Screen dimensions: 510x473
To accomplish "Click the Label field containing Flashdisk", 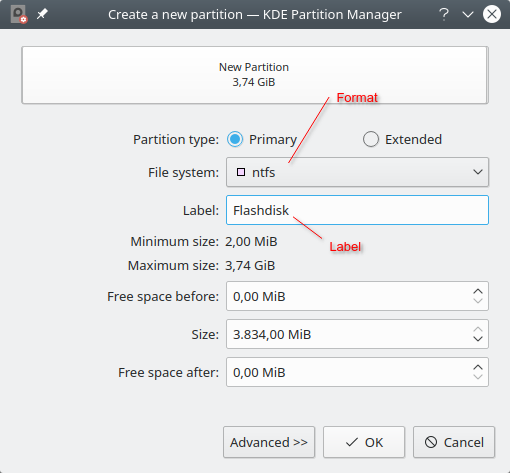I will (357, 210).
